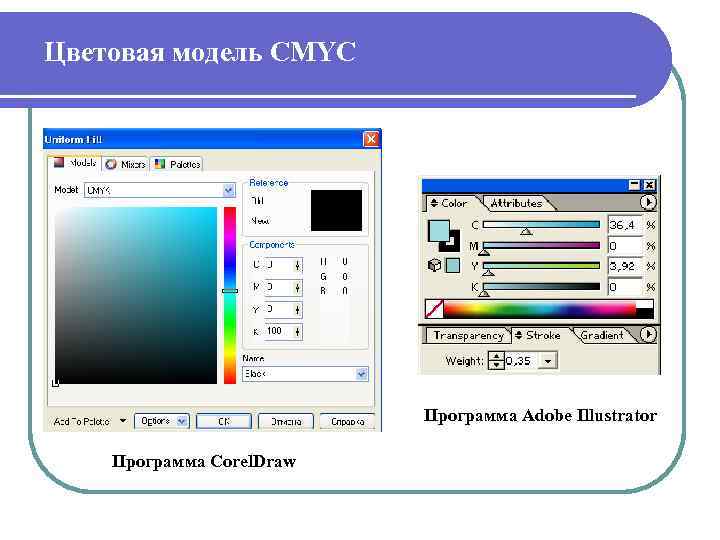The image size is (720, 540).
Task: Close the Illustrator Color palette
Action: (x=649, y=185)
